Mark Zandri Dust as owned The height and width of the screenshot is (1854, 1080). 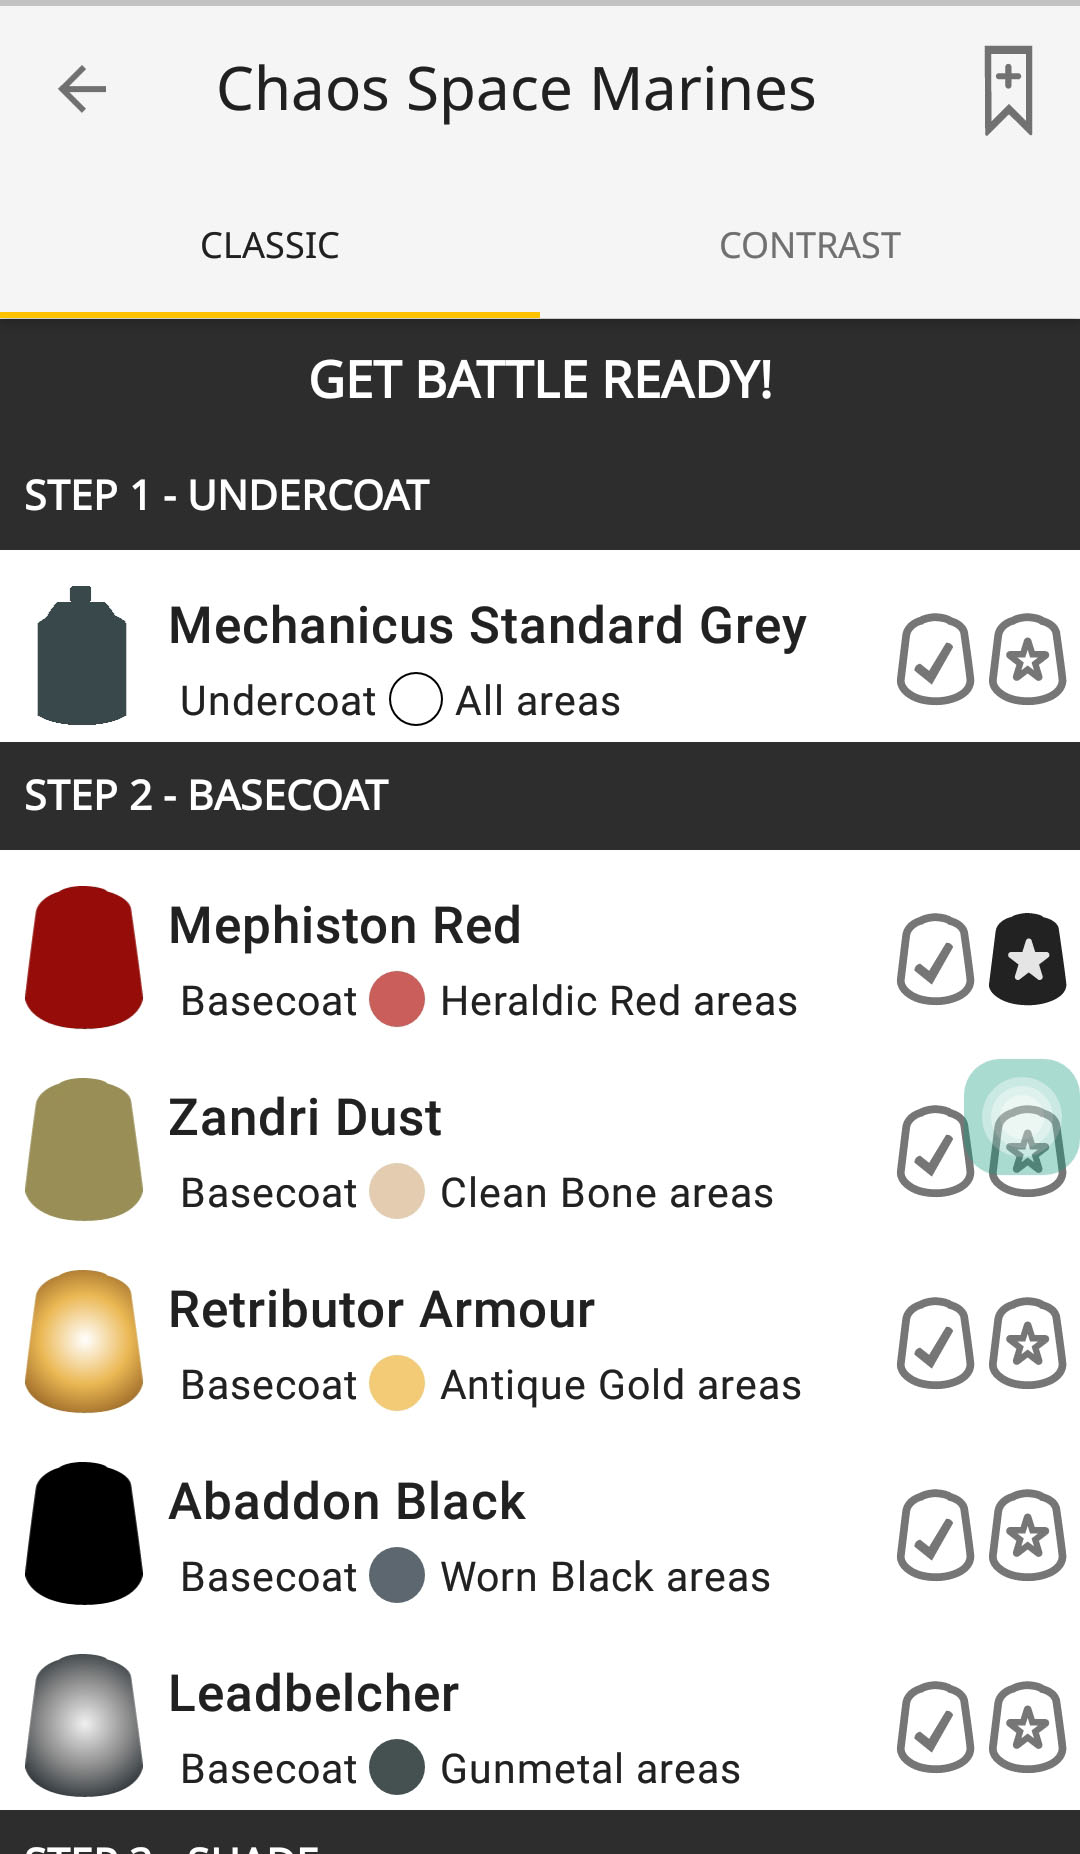click(935, 1151)
